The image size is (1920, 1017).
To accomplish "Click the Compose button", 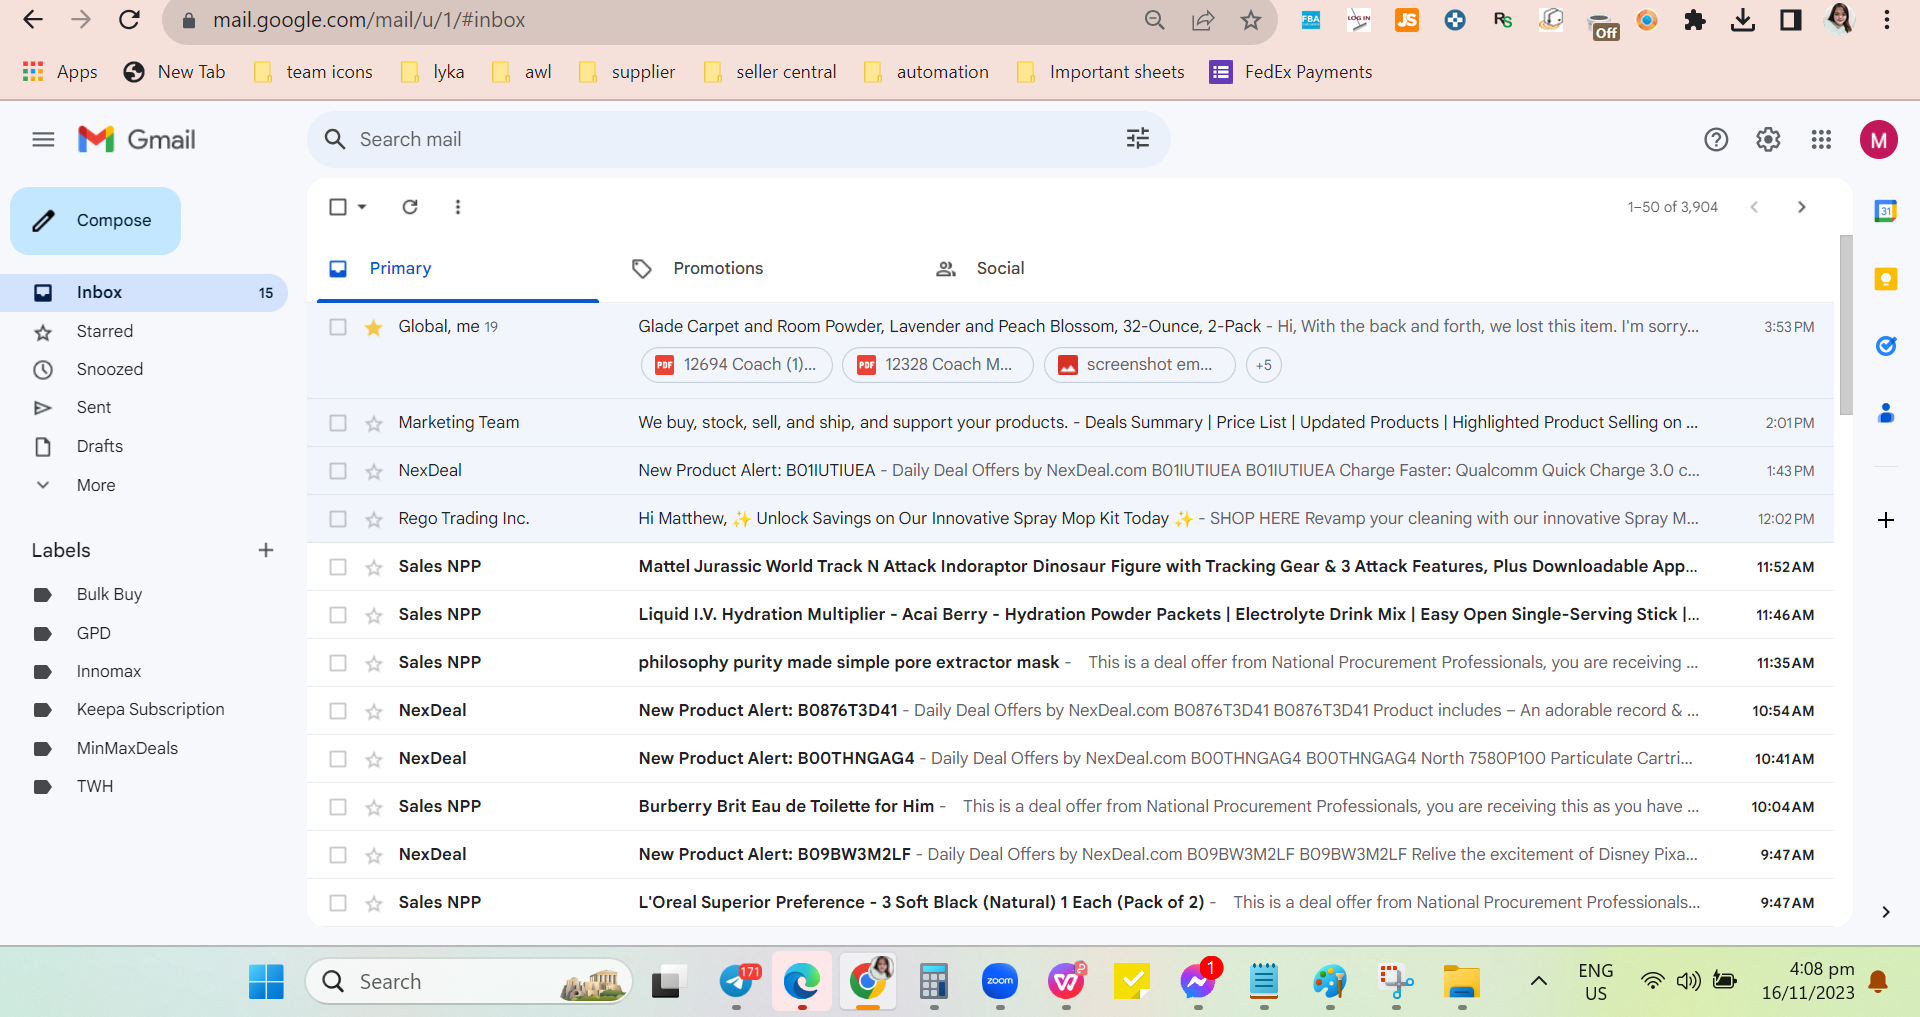I will point(96,221).
